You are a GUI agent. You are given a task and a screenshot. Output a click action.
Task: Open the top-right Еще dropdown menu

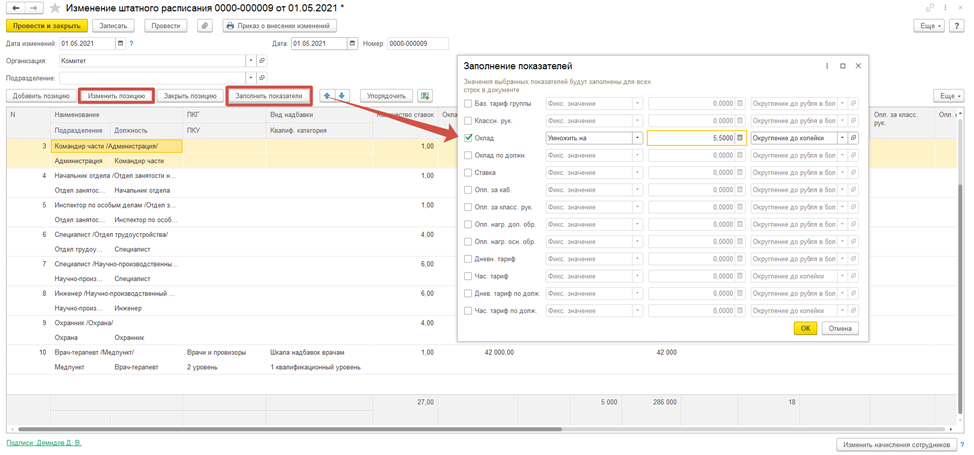929,26
